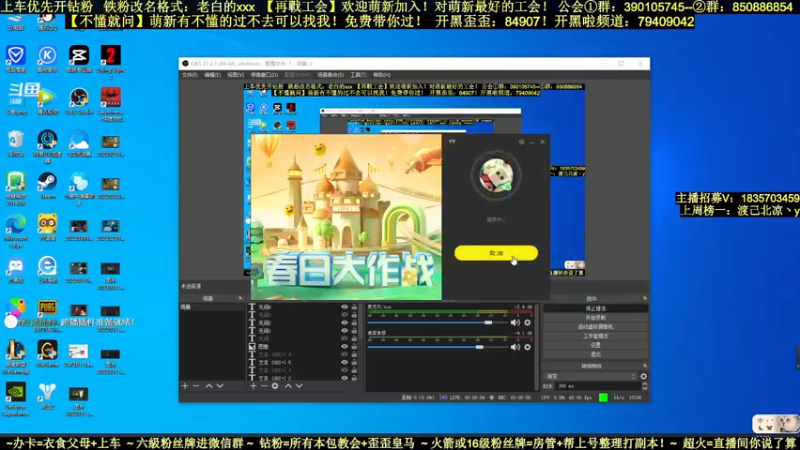This screenshot has width=800, height=450.
Task: Click yellow cancel button in YY window
Action: pos(496,253)
